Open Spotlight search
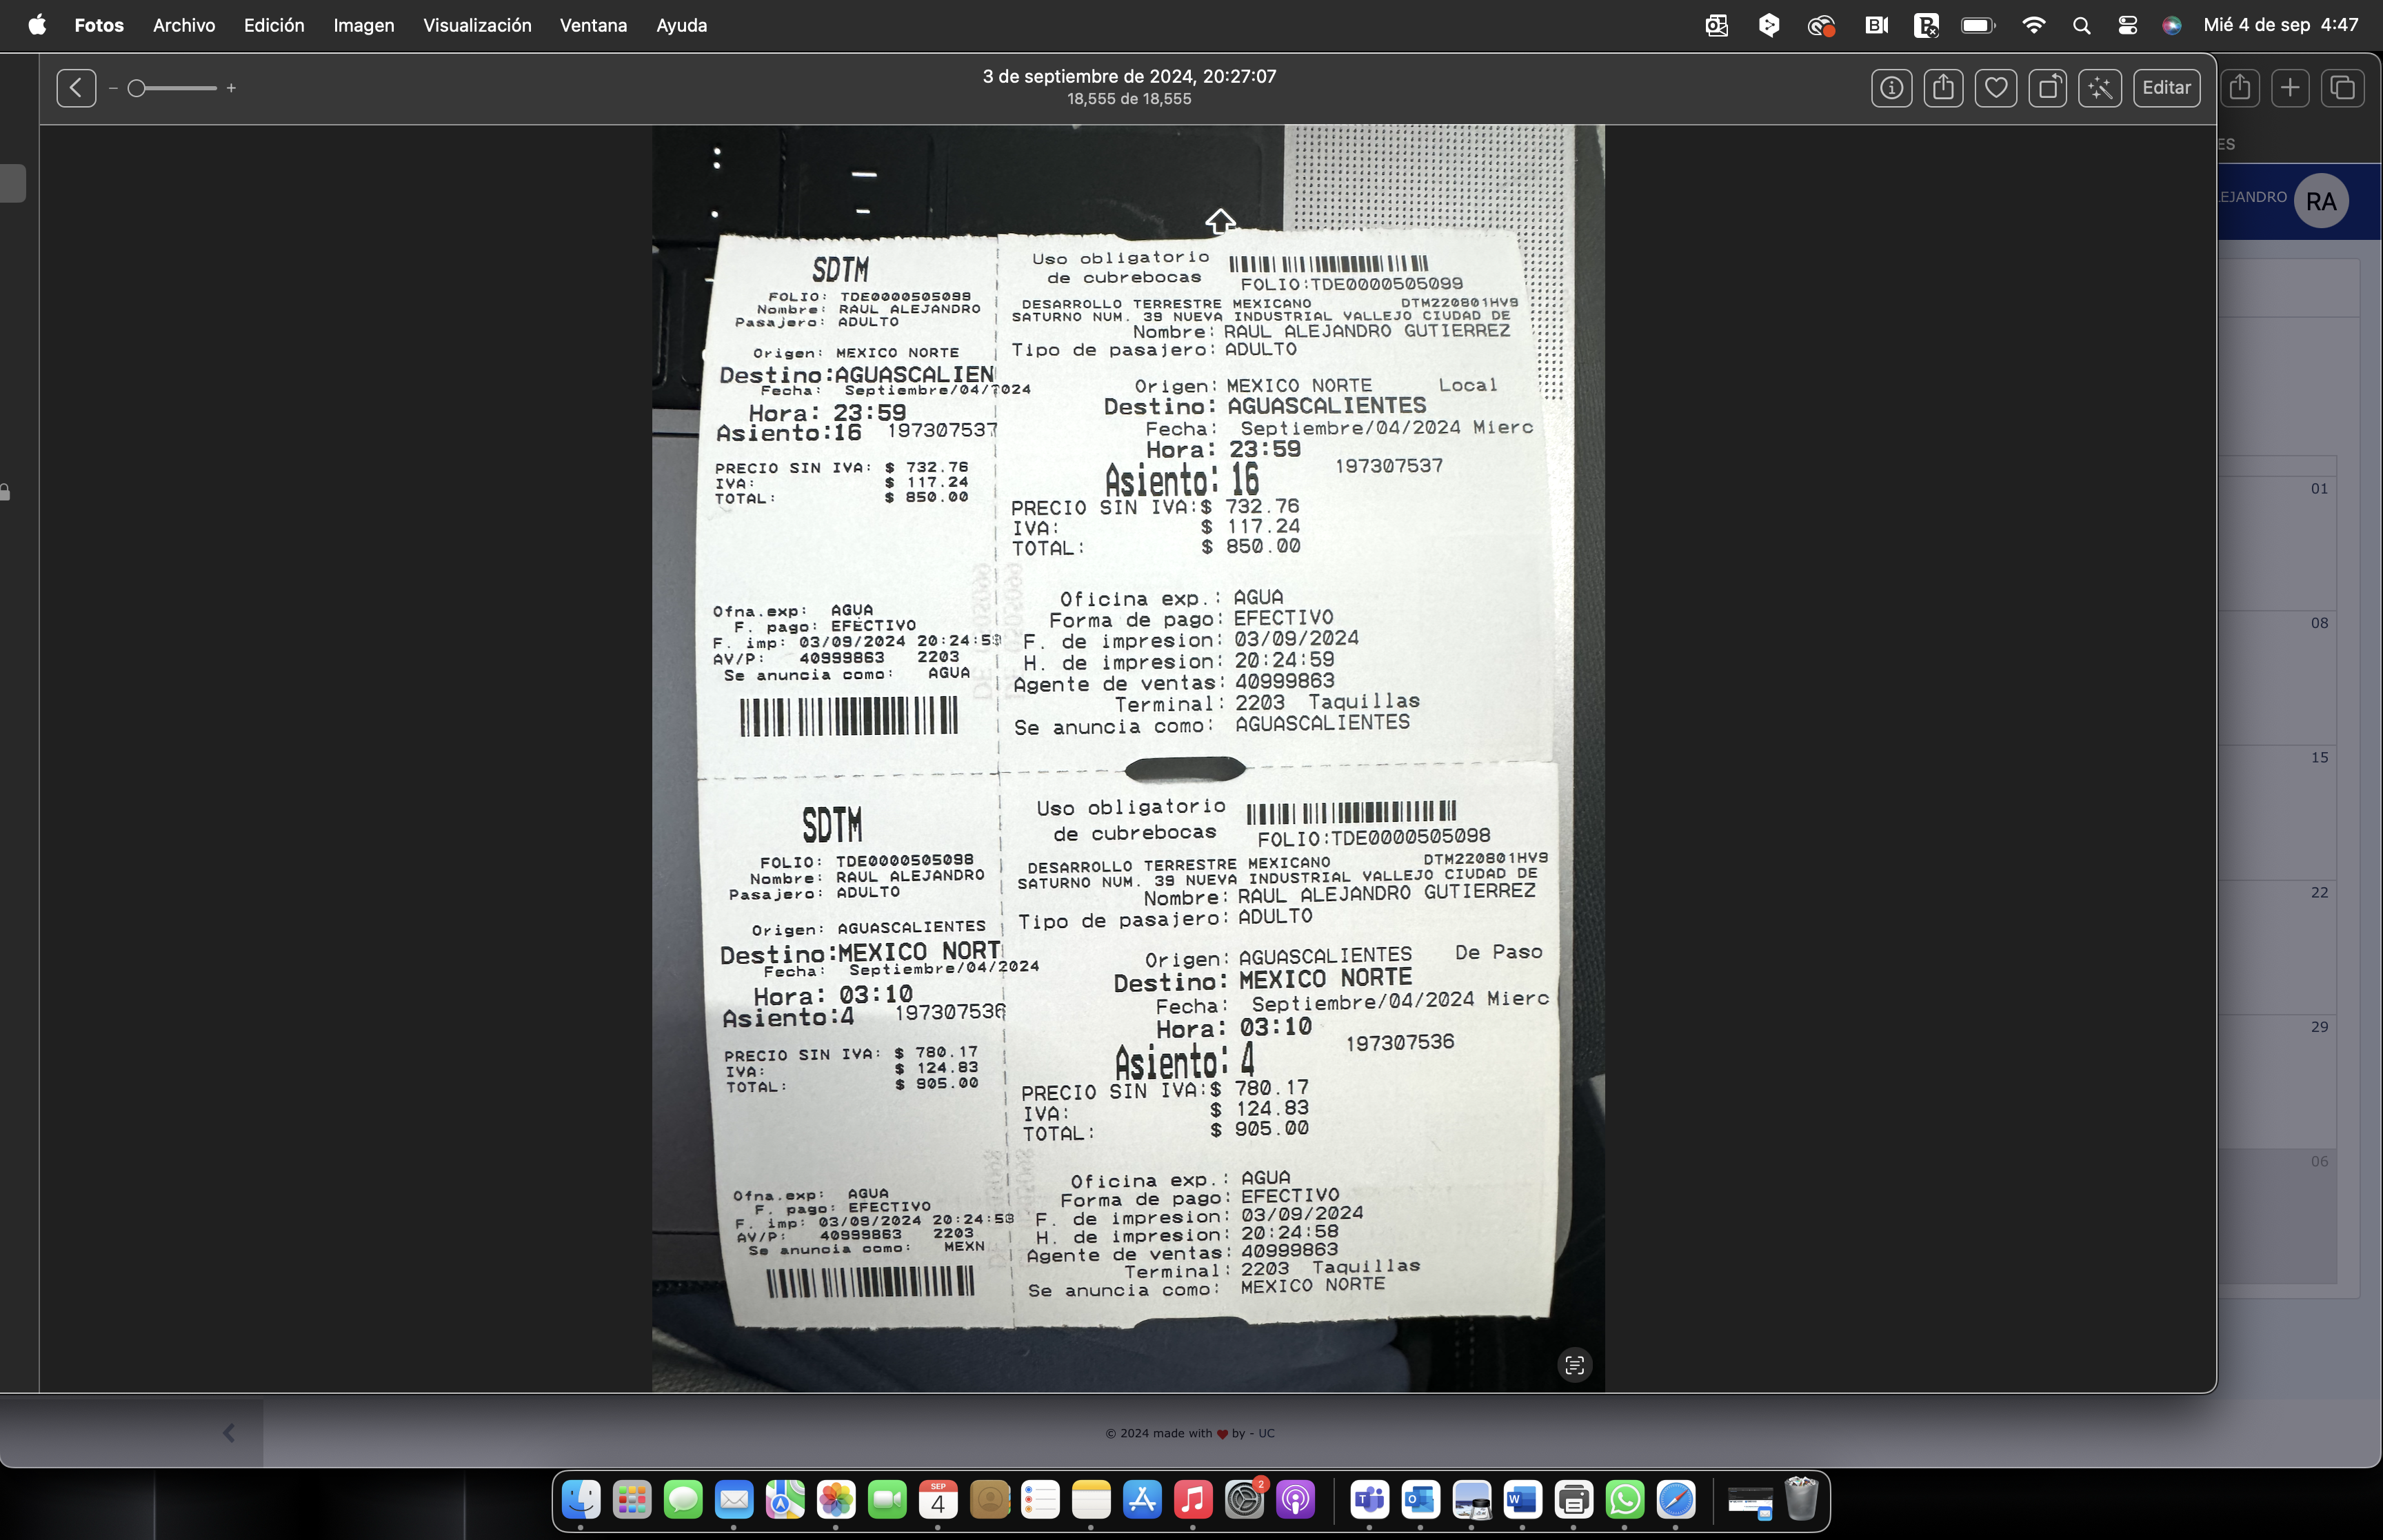Viewport: 2383px width, 1540px height. point(2081,26)
